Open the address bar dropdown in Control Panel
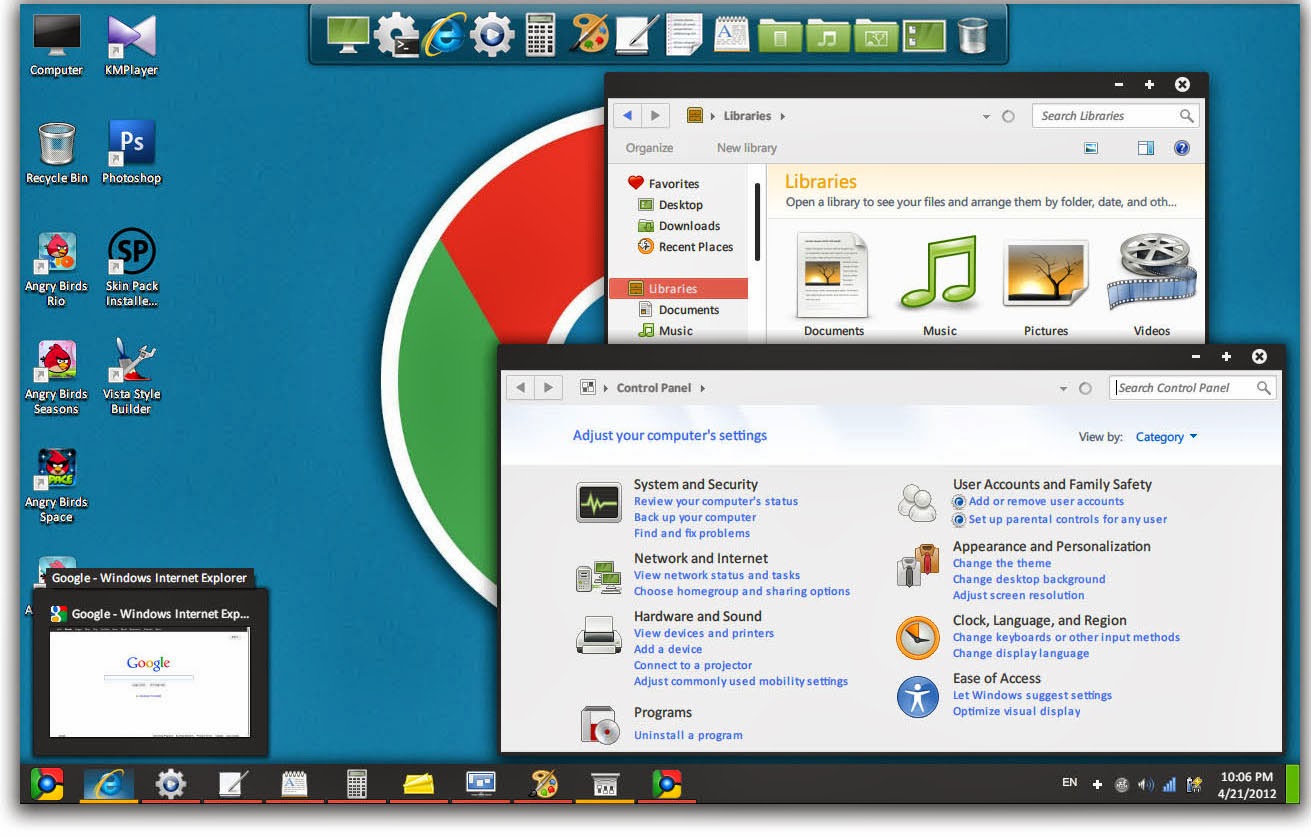The image size is (1311, 836). pos(1062,388)
